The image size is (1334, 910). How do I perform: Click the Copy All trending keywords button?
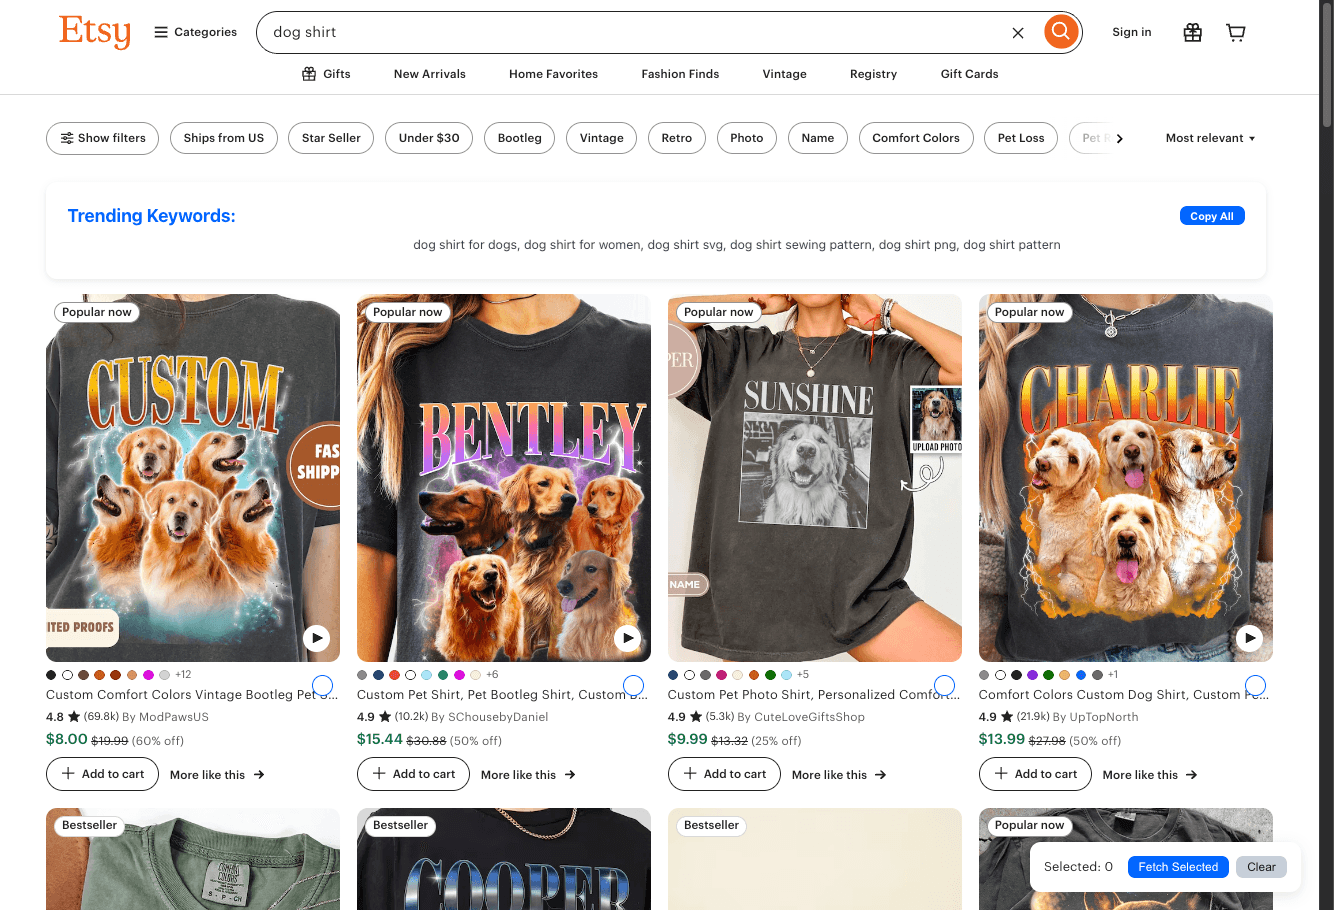1212,215
